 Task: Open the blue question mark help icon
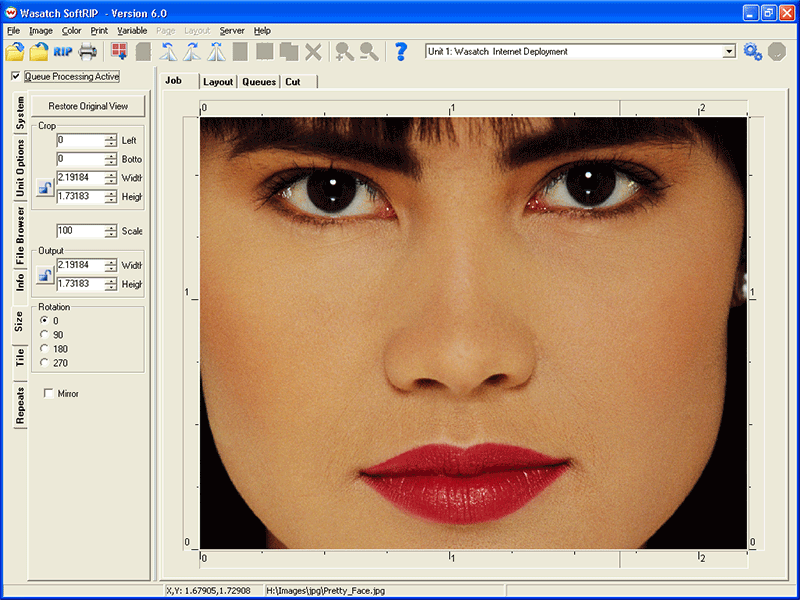(x=401, y=51)
